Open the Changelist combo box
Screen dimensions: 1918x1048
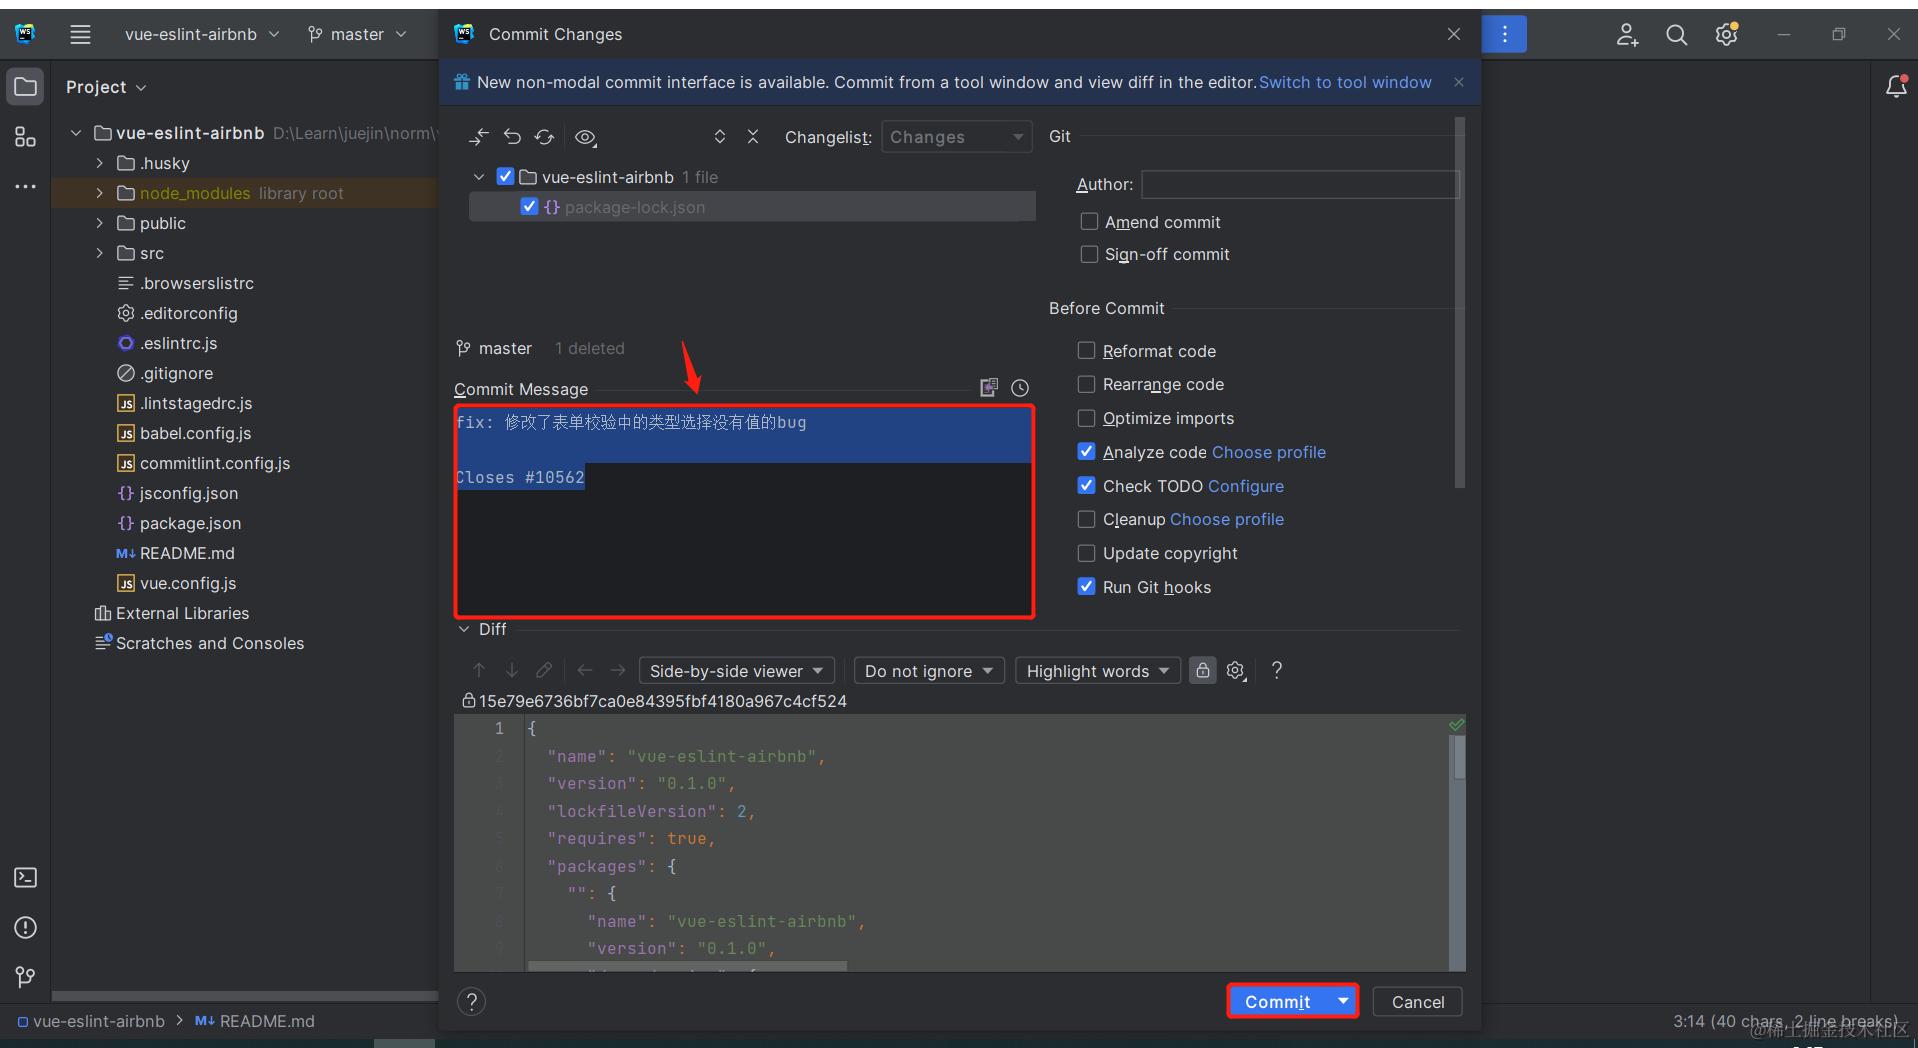tap(956, 137)
